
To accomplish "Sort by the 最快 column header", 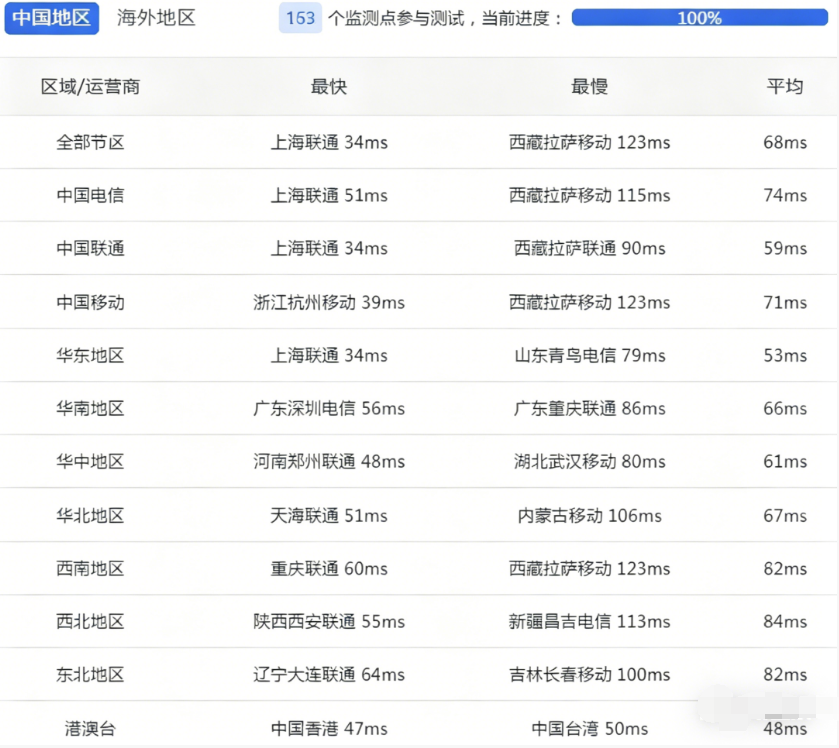I will point(329,87).
